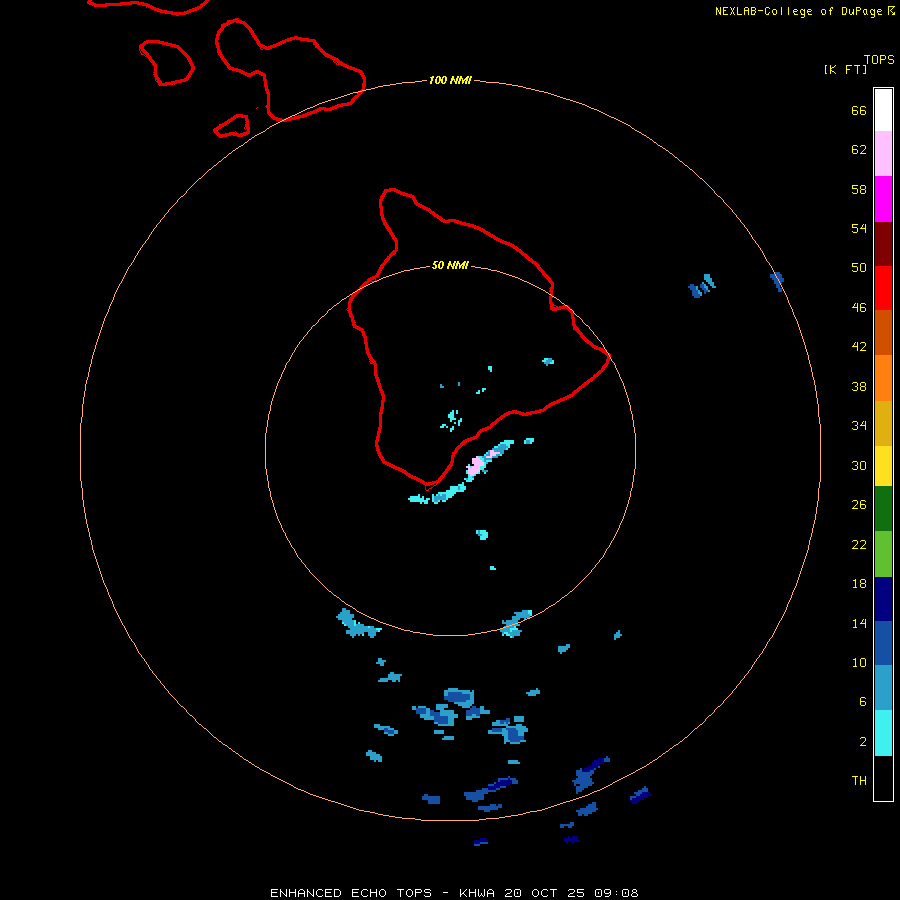The height and width of the screenshot is (900, 900).
Task: Click the legend value 66
Action: tap(859, 110)
